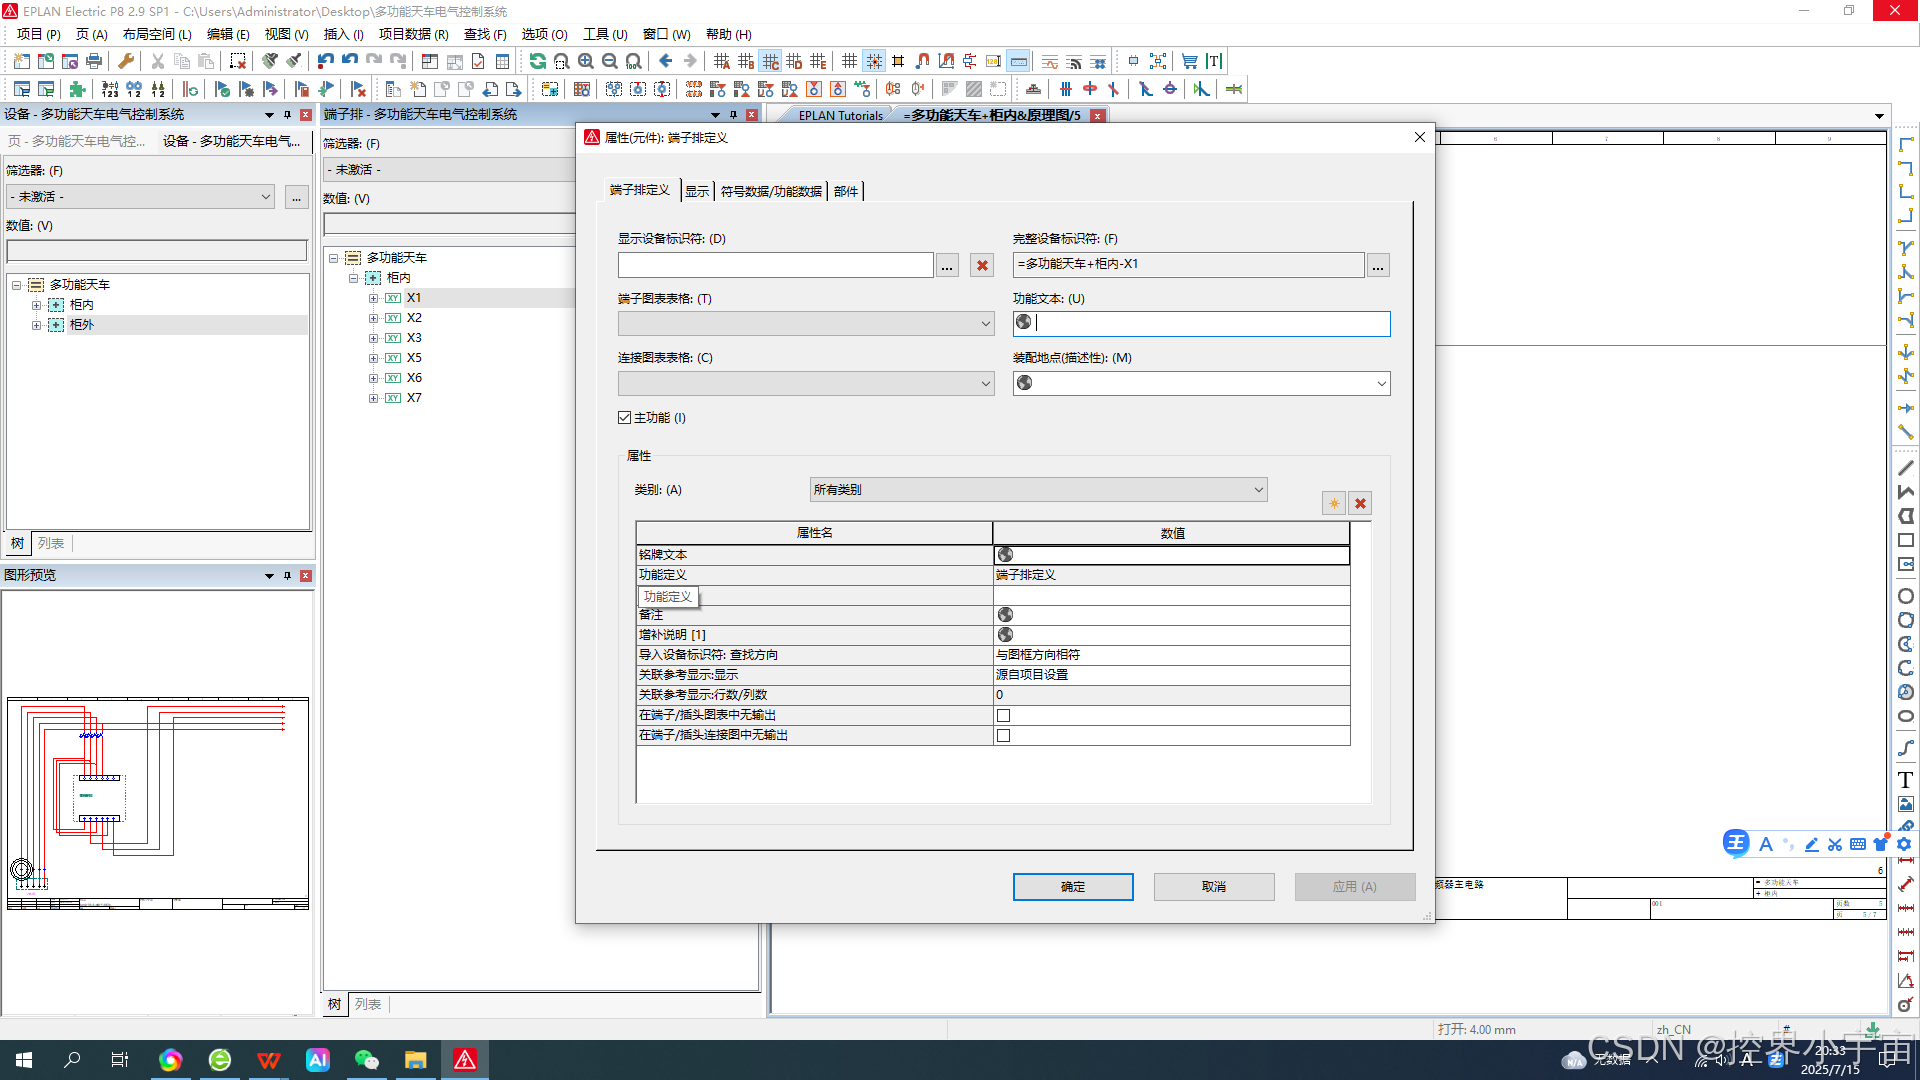Select the X5 terminal strip row
The height and width of the screenshot is (1080, 1920).
pos(414,359)
